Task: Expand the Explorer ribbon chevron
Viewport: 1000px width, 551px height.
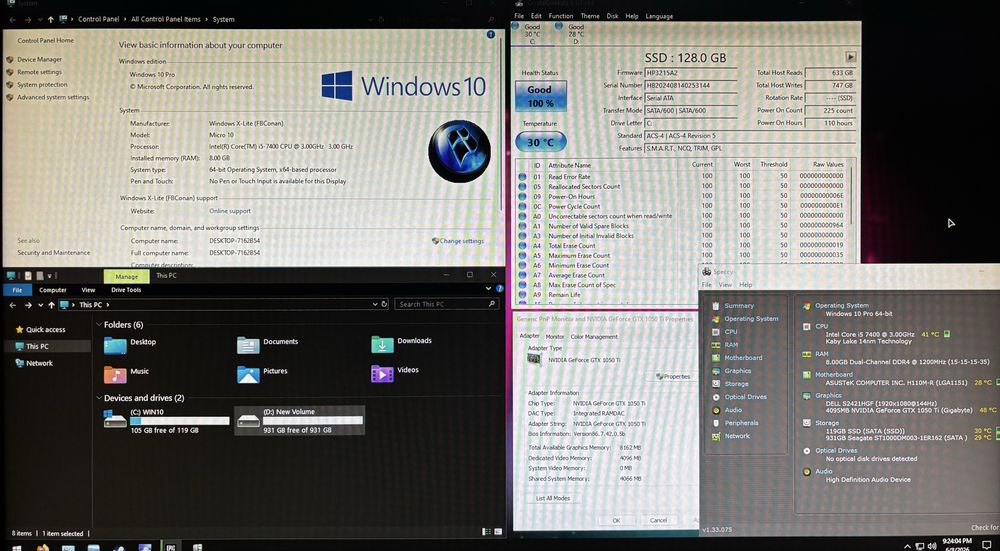Action: [489, 289]
